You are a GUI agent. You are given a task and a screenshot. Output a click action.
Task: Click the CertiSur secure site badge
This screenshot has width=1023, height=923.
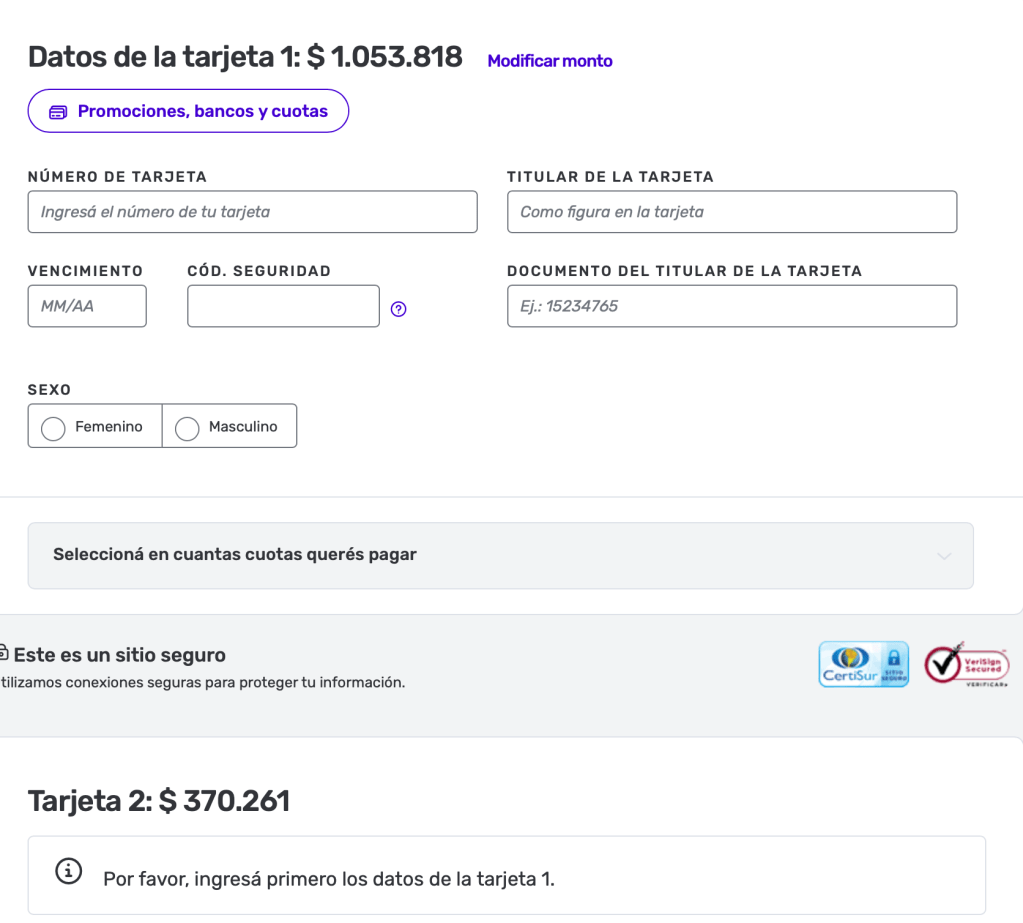(864, 664)
